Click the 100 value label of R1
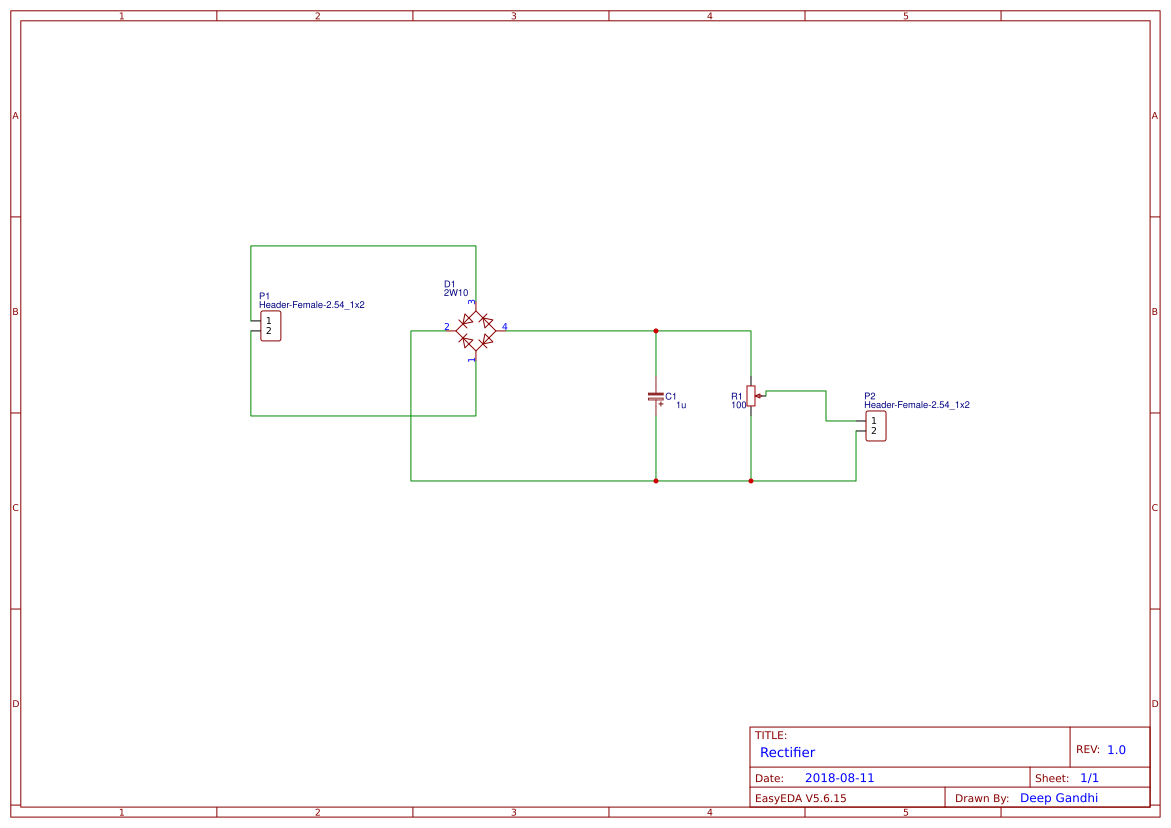The height and width of the screenshot is (828, 1171). 738,405
